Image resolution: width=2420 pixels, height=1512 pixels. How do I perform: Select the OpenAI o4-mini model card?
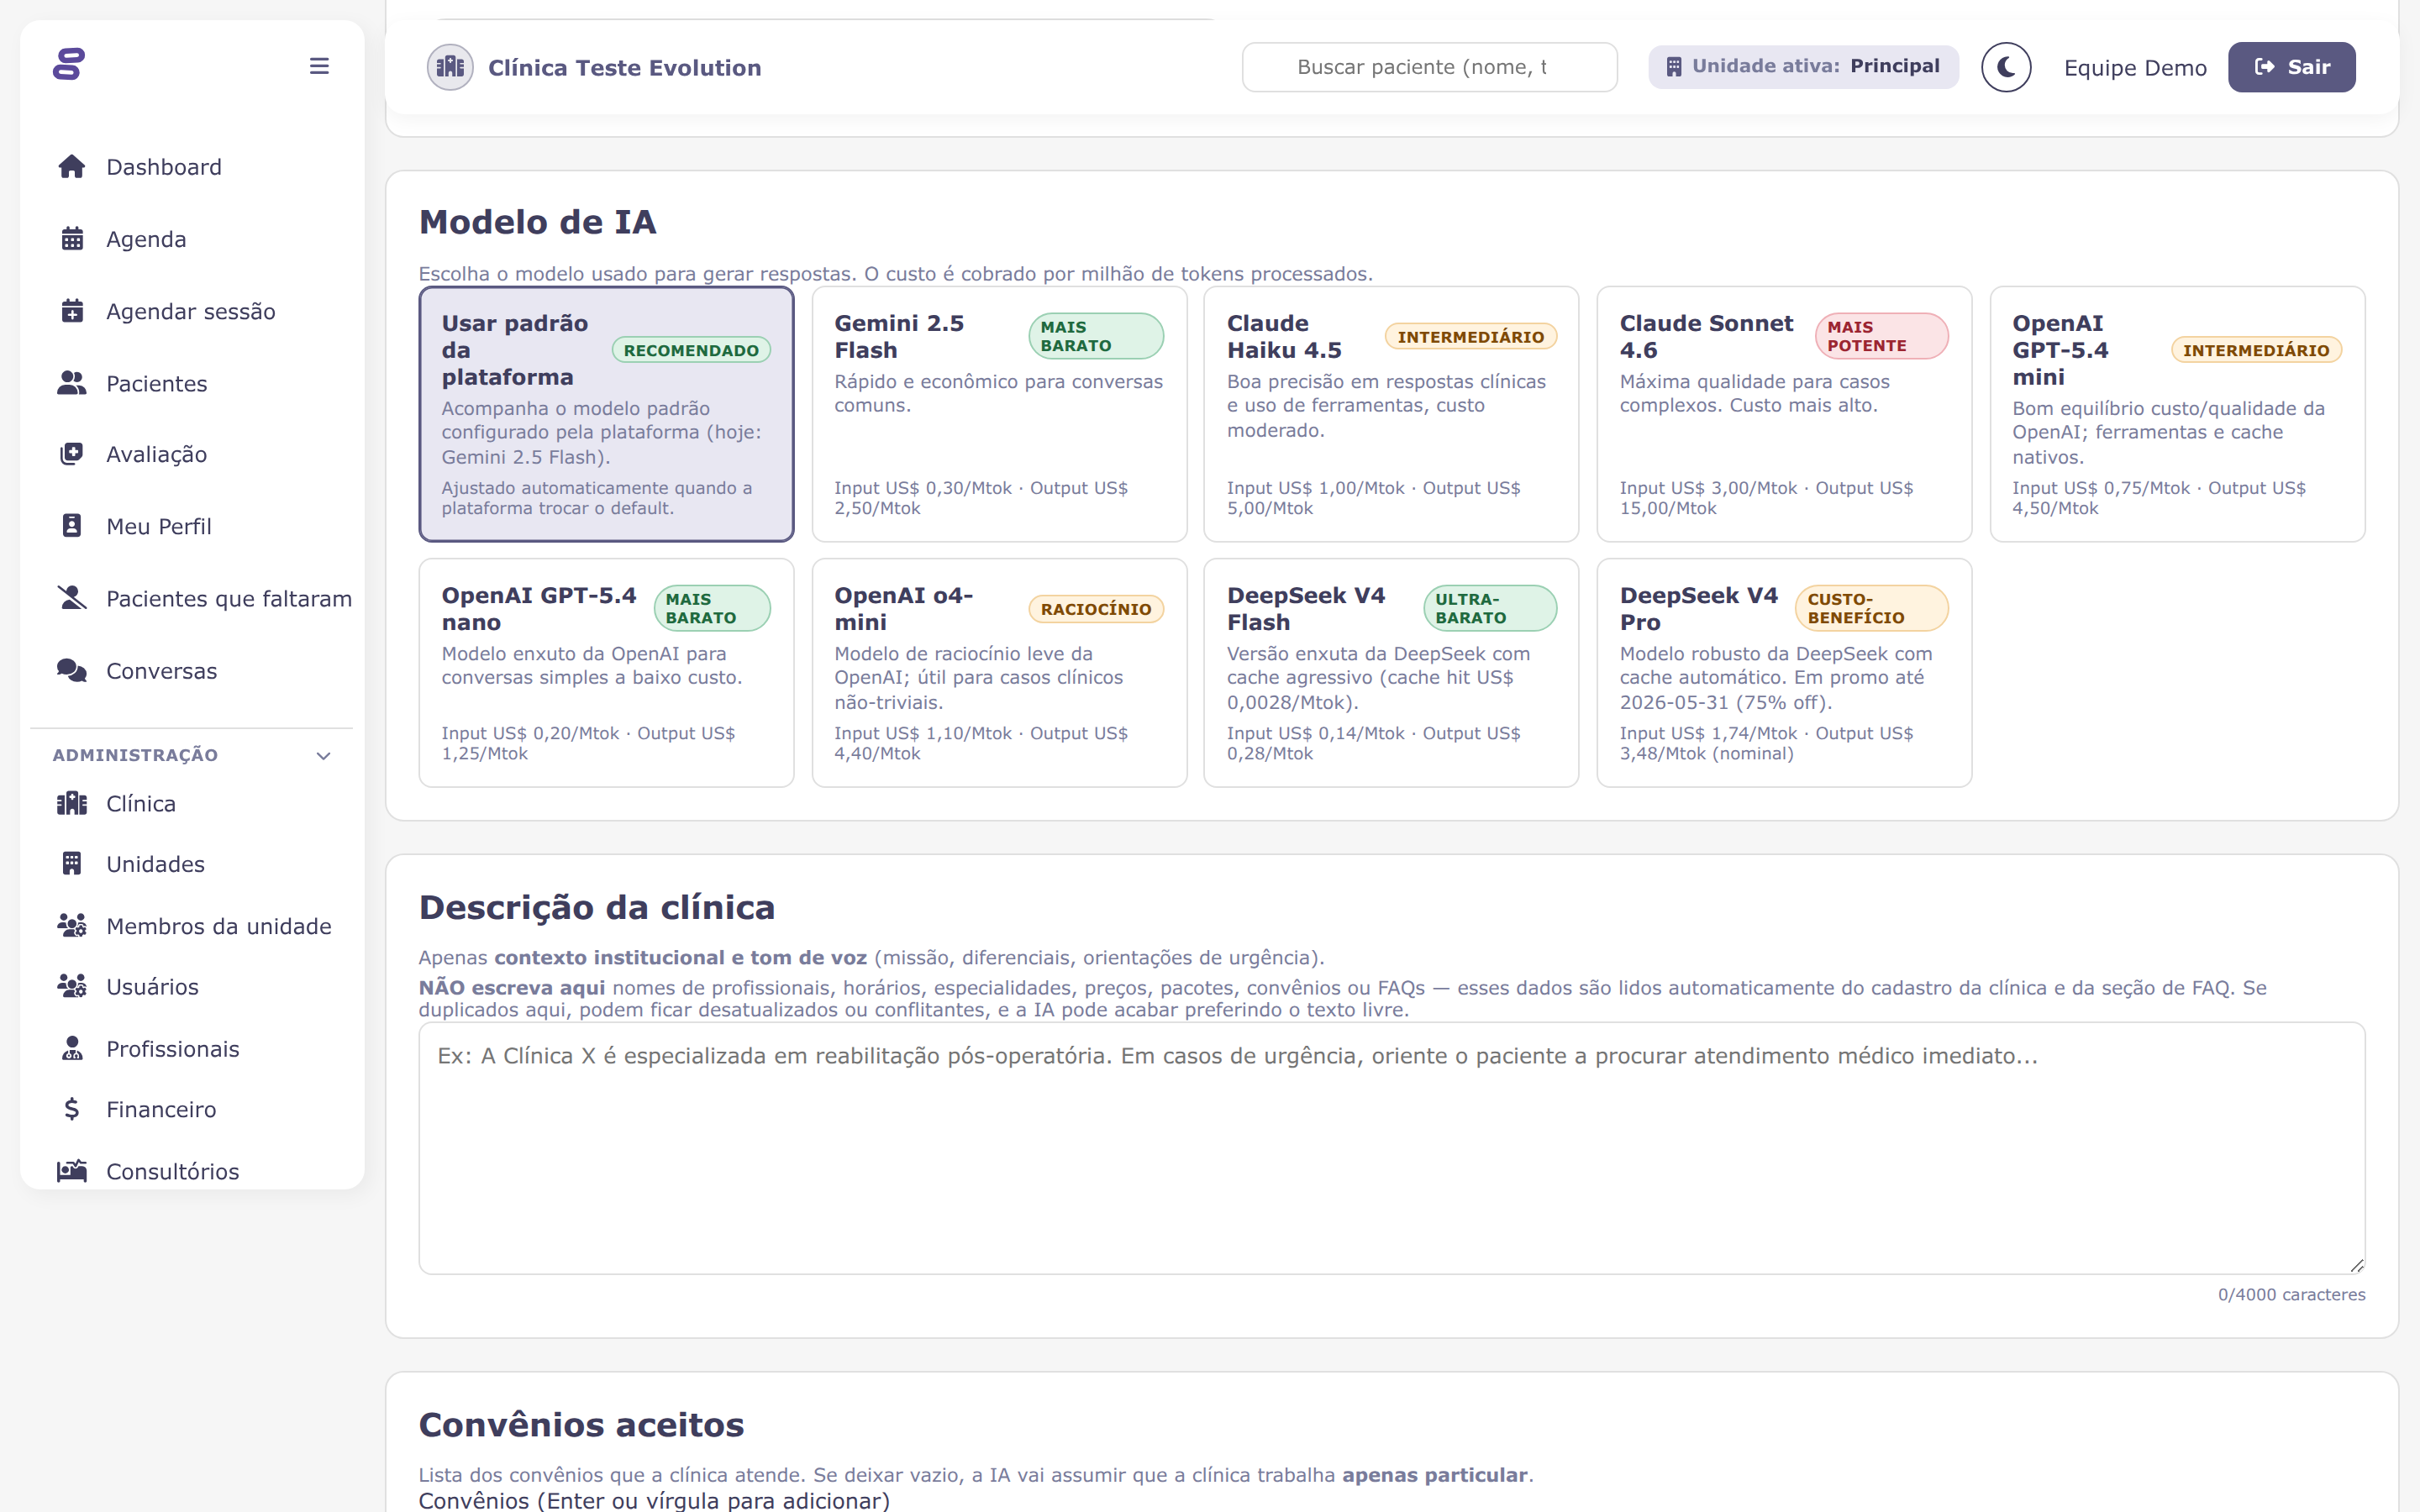[999, 673]
